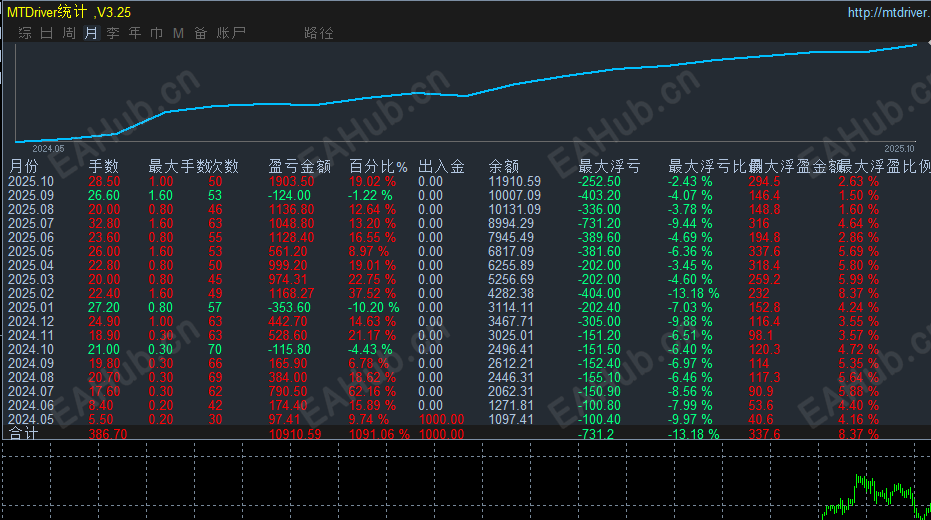The height and width of the screenshot is (520, 931).
Task: Click balance value 3114.11
Action: [x=511, y=307]
